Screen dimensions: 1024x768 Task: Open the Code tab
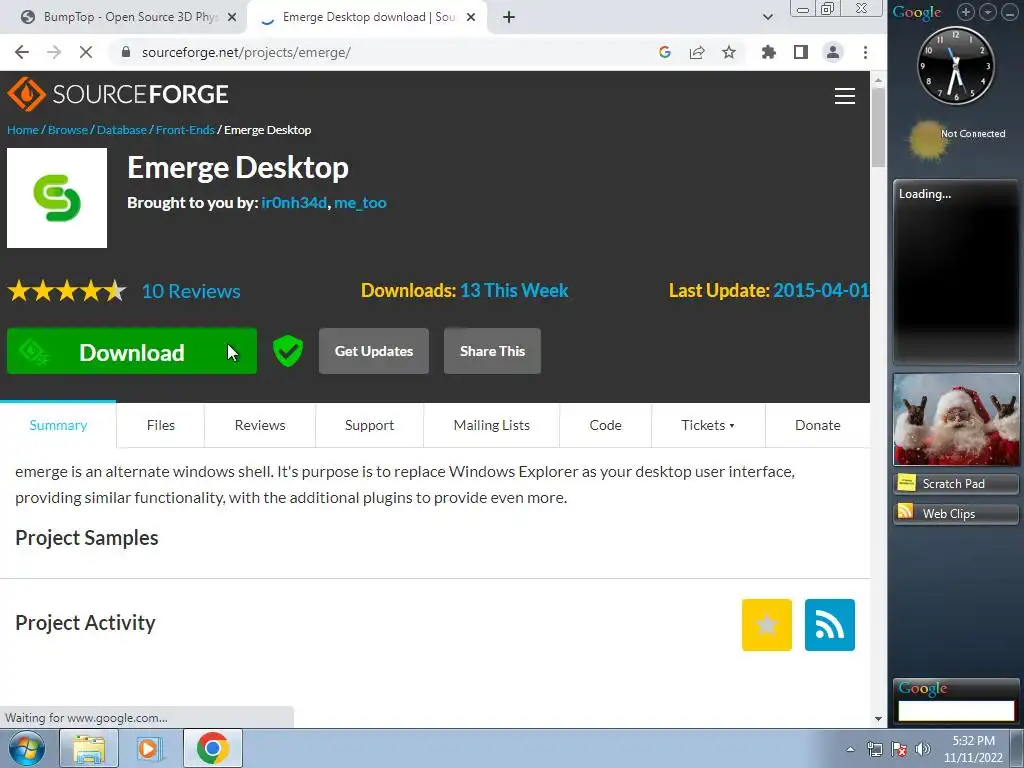coord(605,425)
